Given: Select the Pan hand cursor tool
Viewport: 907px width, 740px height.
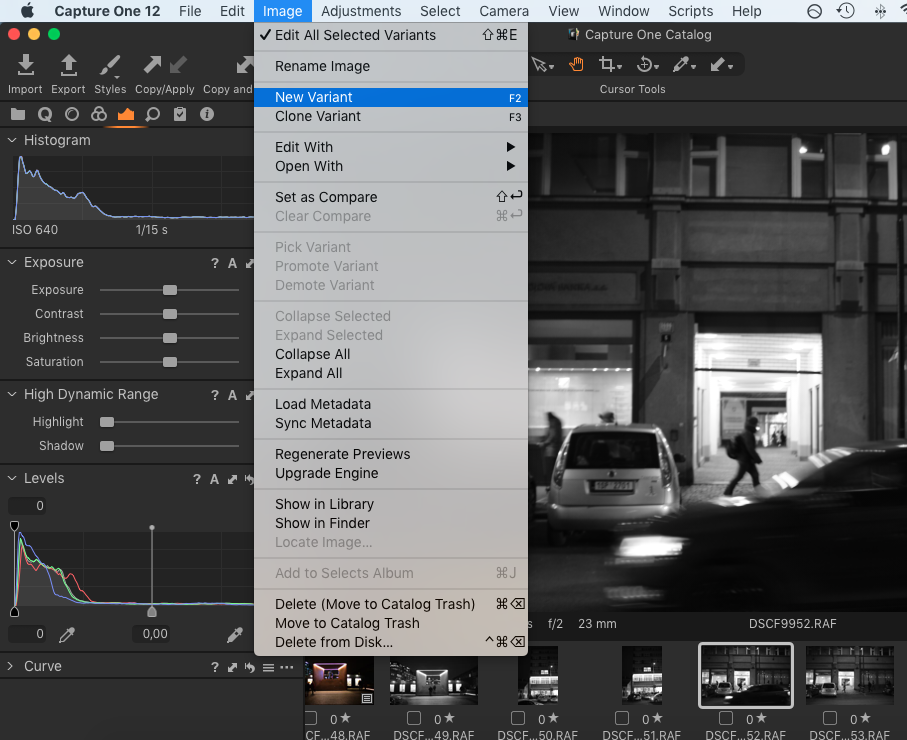Looking at the screenshot, I should pyautogui.click(x=576, y=65).
